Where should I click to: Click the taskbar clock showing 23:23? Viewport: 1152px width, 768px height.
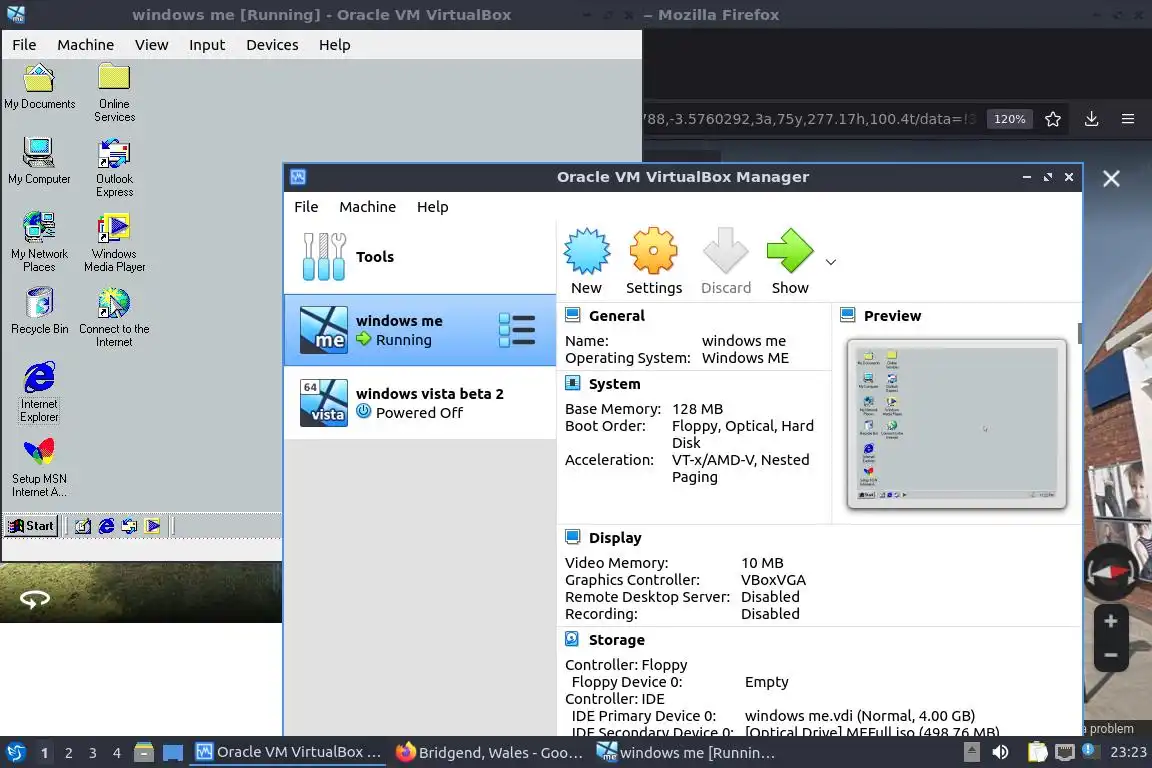pyautogui.click(x=1128, y=753)
